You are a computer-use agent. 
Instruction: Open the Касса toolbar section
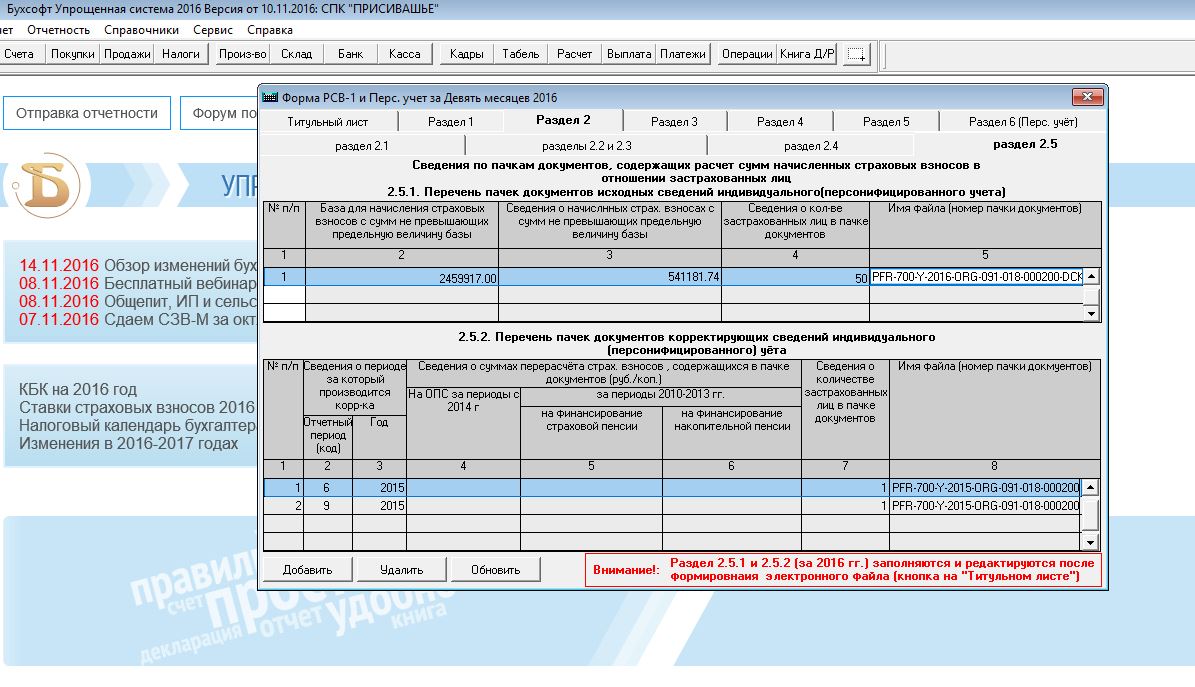404,54
